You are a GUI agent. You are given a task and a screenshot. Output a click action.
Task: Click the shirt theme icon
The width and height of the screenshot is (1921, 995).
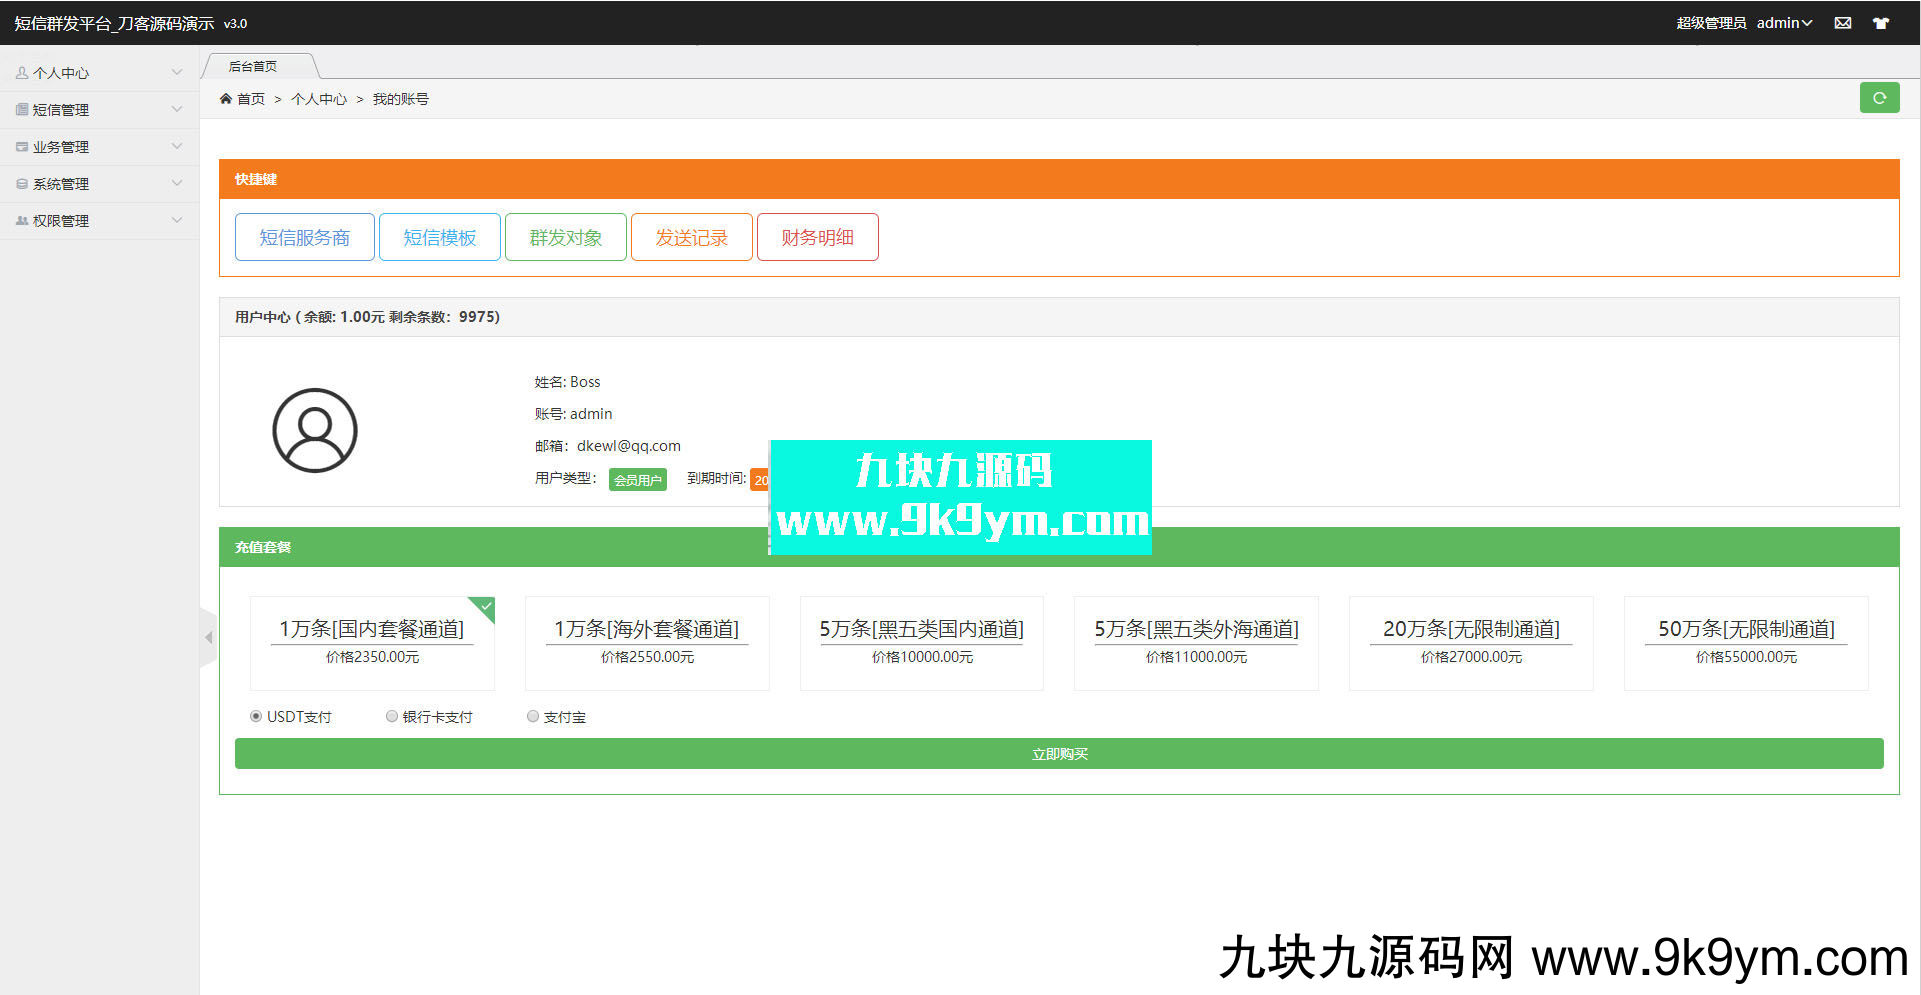point(1881,23)
